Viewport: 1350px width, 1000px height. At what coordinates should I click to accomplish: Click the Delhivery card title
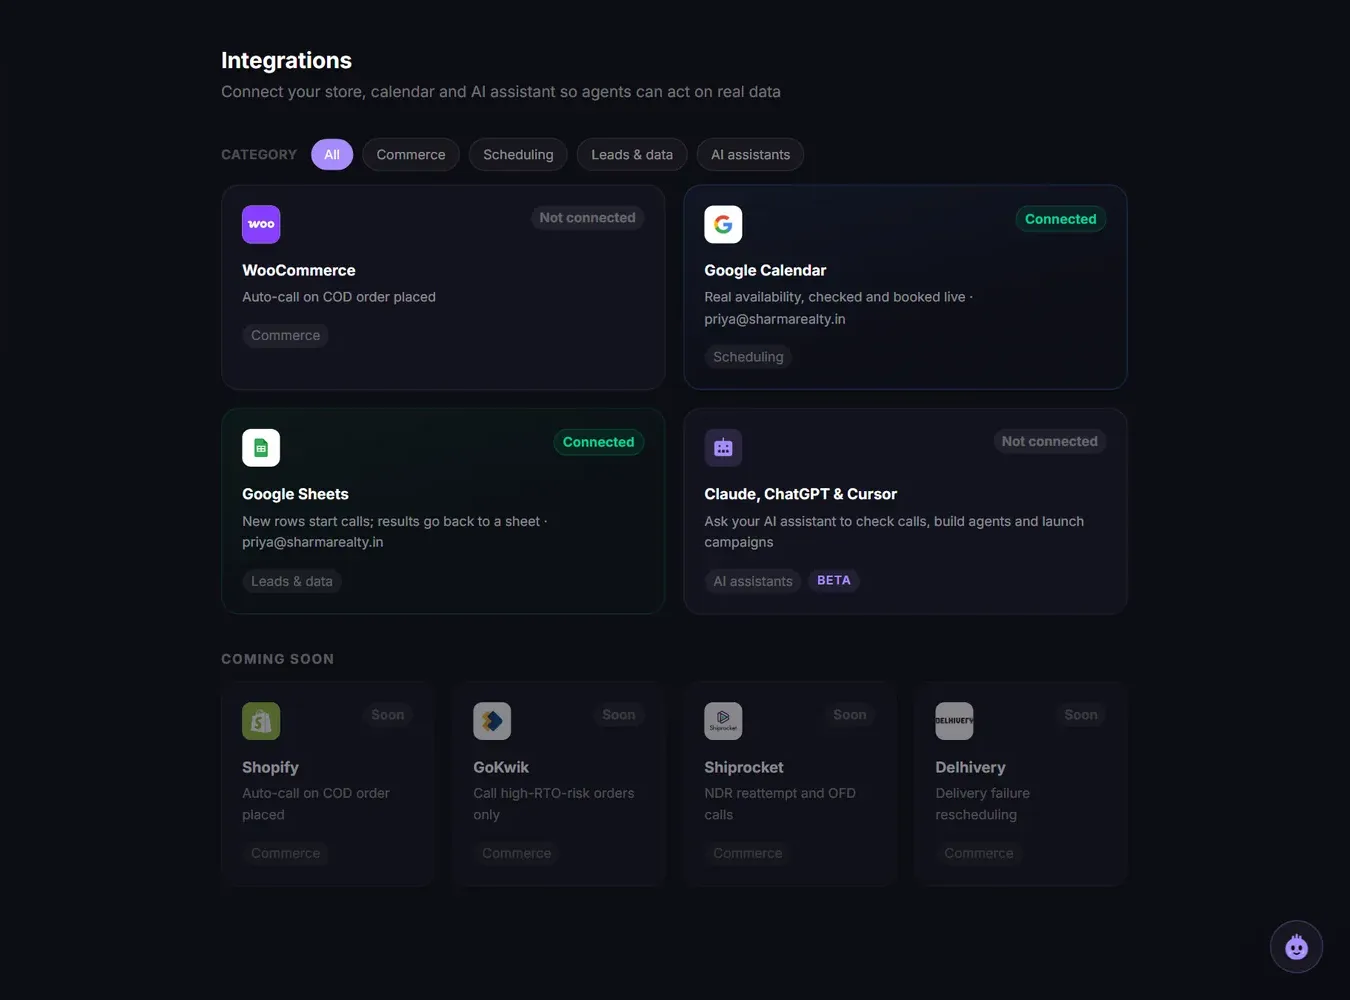[970, 767]
